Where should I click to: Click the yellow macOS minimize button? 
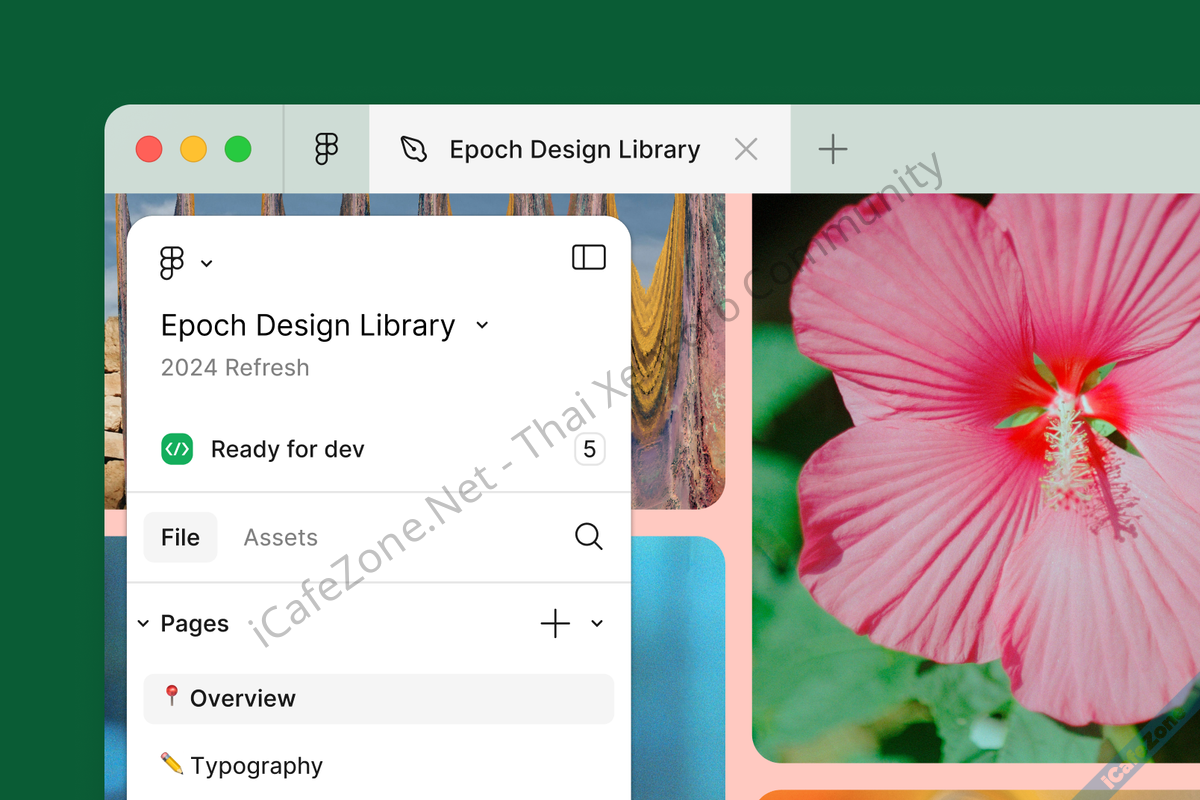point(193,150)
